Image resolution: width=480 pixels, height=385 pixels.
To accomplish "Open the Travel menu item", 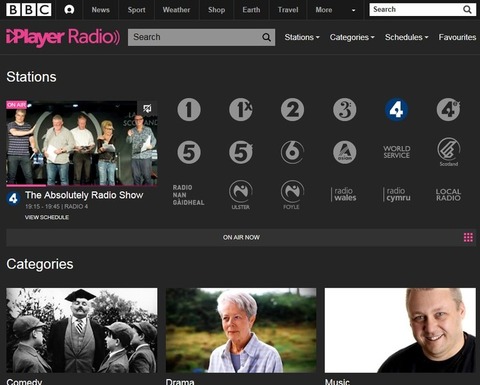I will (x=288, y=10).
